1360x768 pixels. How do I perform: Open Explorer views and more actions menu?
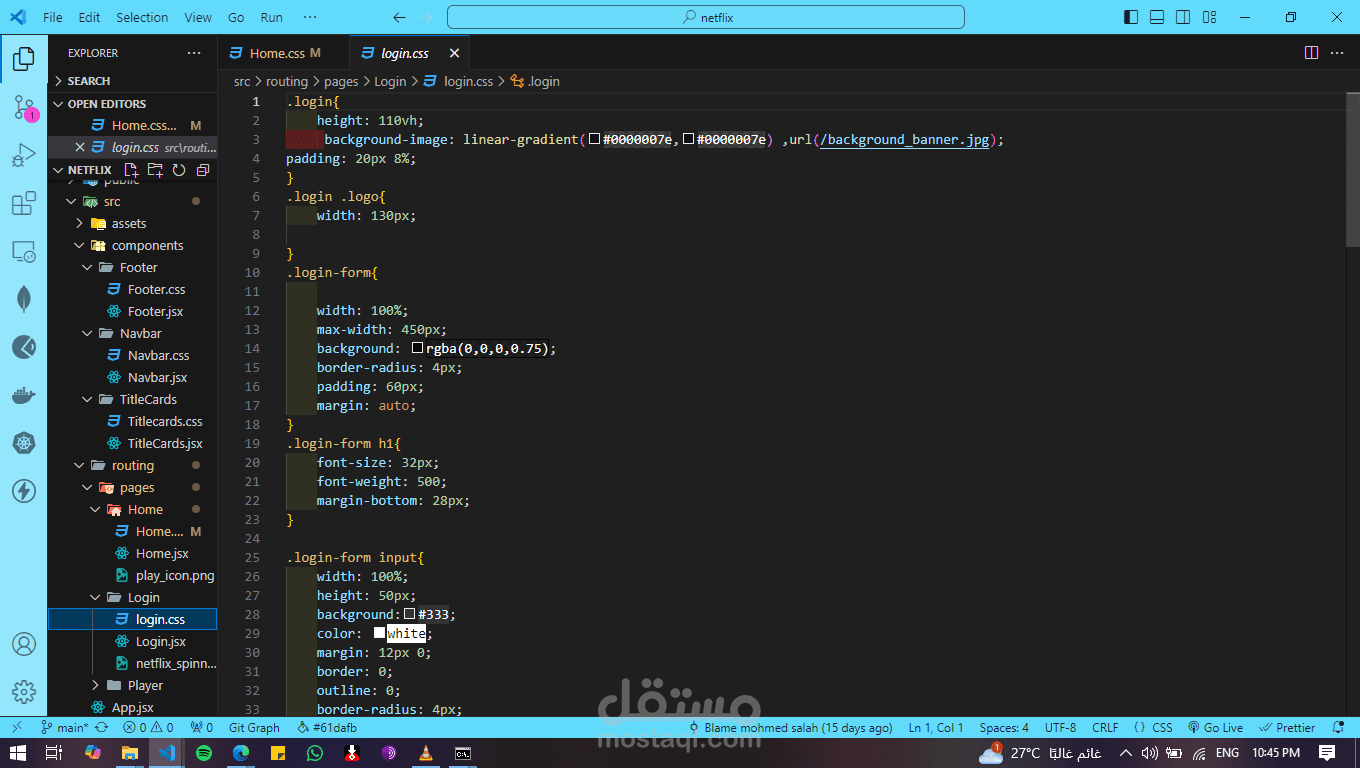pos(194,53)
